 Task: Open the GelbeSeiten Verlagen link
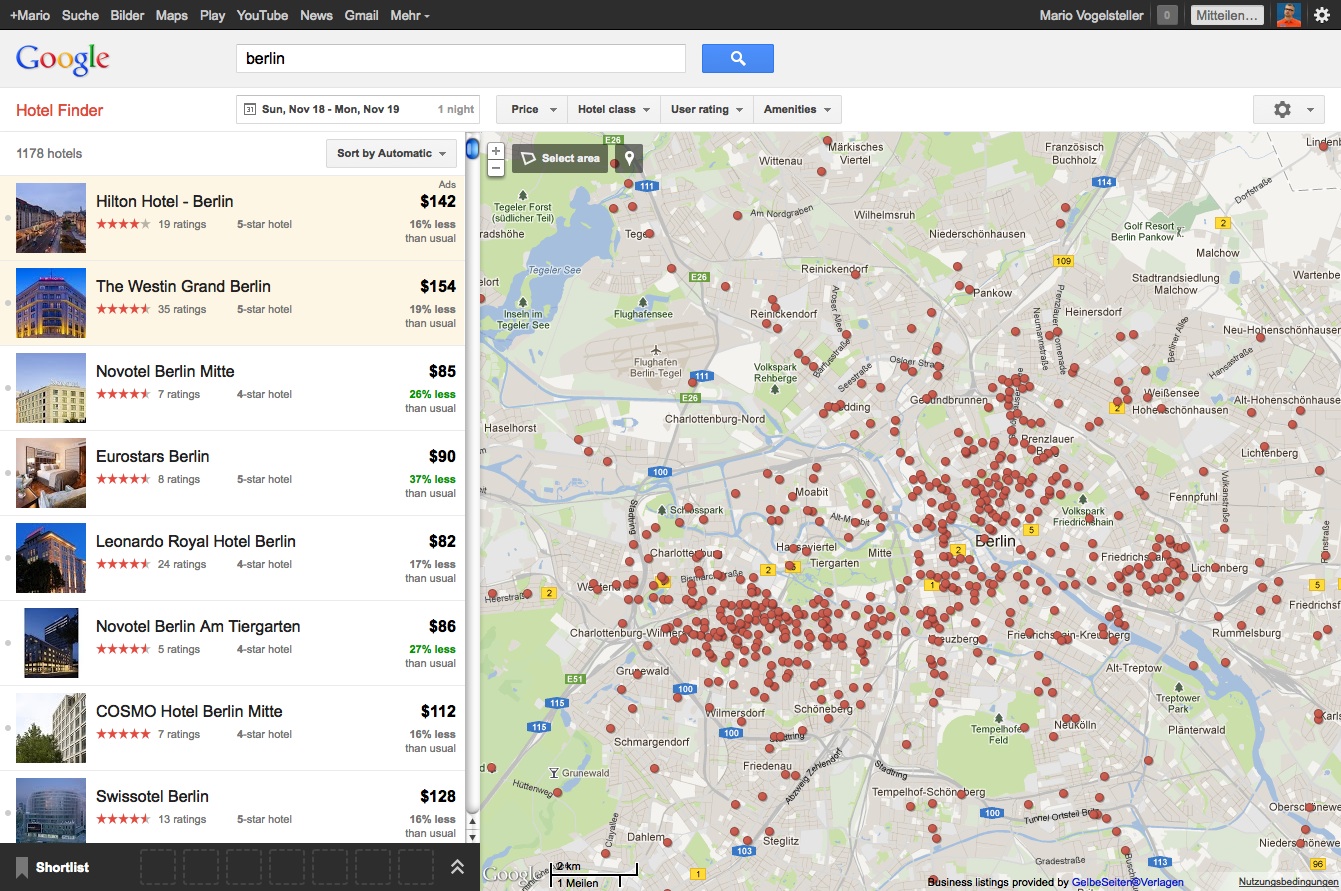pos(1128,882)
